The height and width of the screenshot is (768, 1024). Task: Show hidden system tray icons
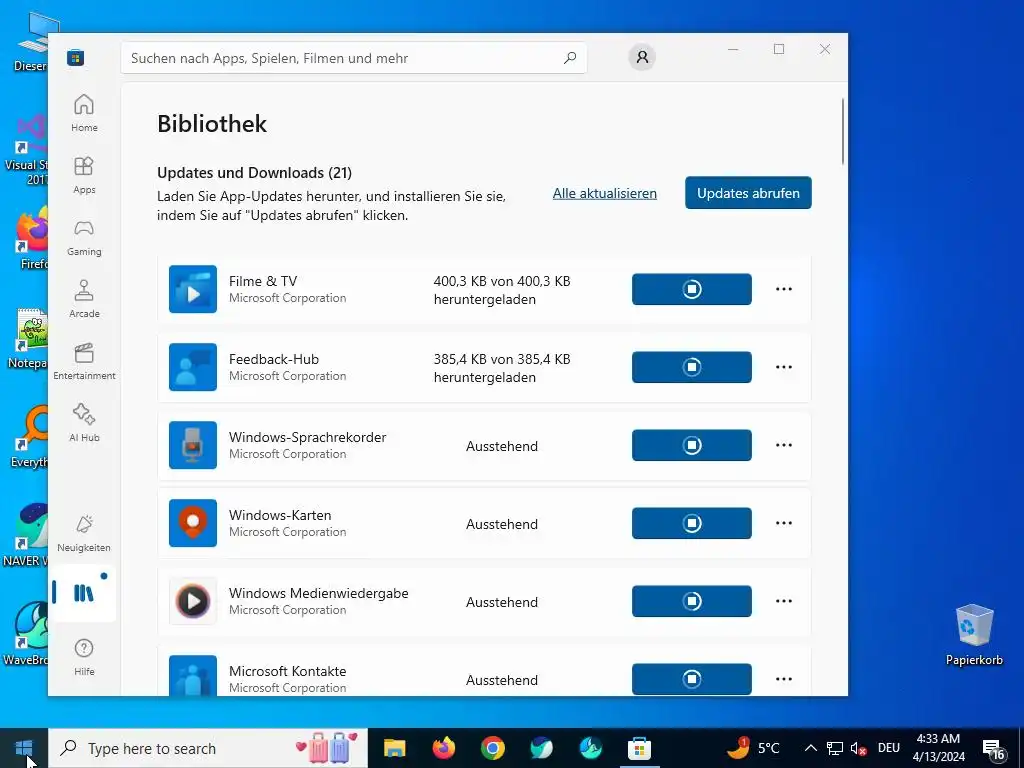810,748
